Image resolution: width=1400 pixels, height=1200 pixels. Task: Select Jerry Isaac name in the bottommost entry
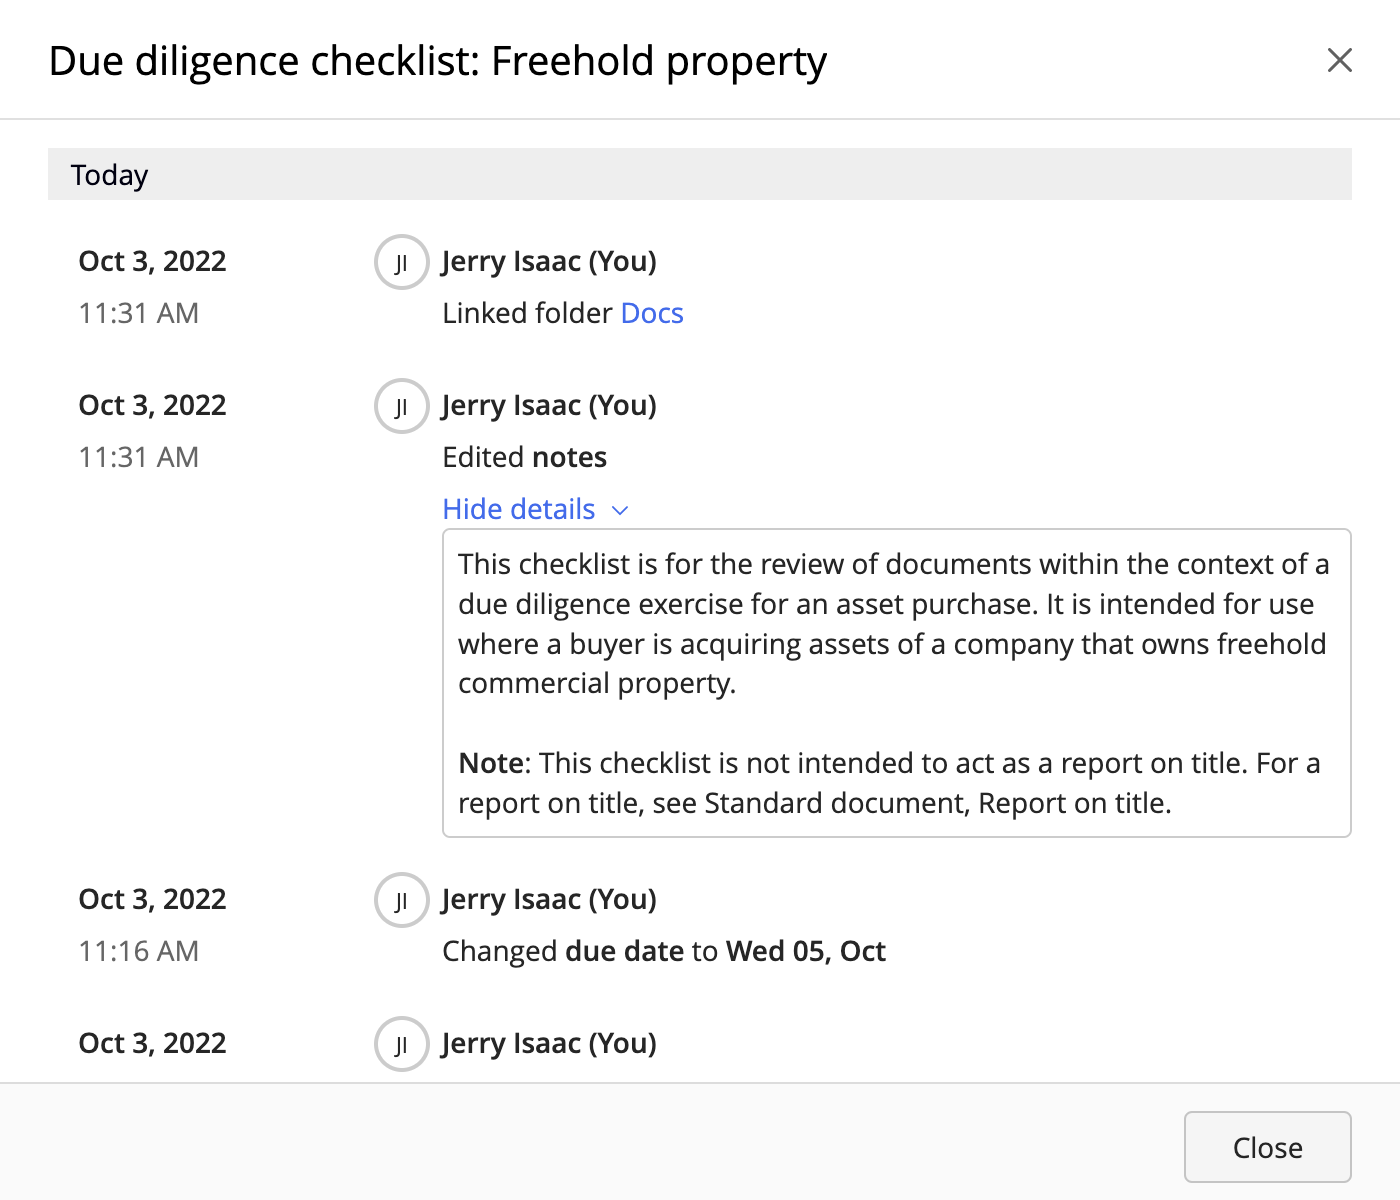549,1043
